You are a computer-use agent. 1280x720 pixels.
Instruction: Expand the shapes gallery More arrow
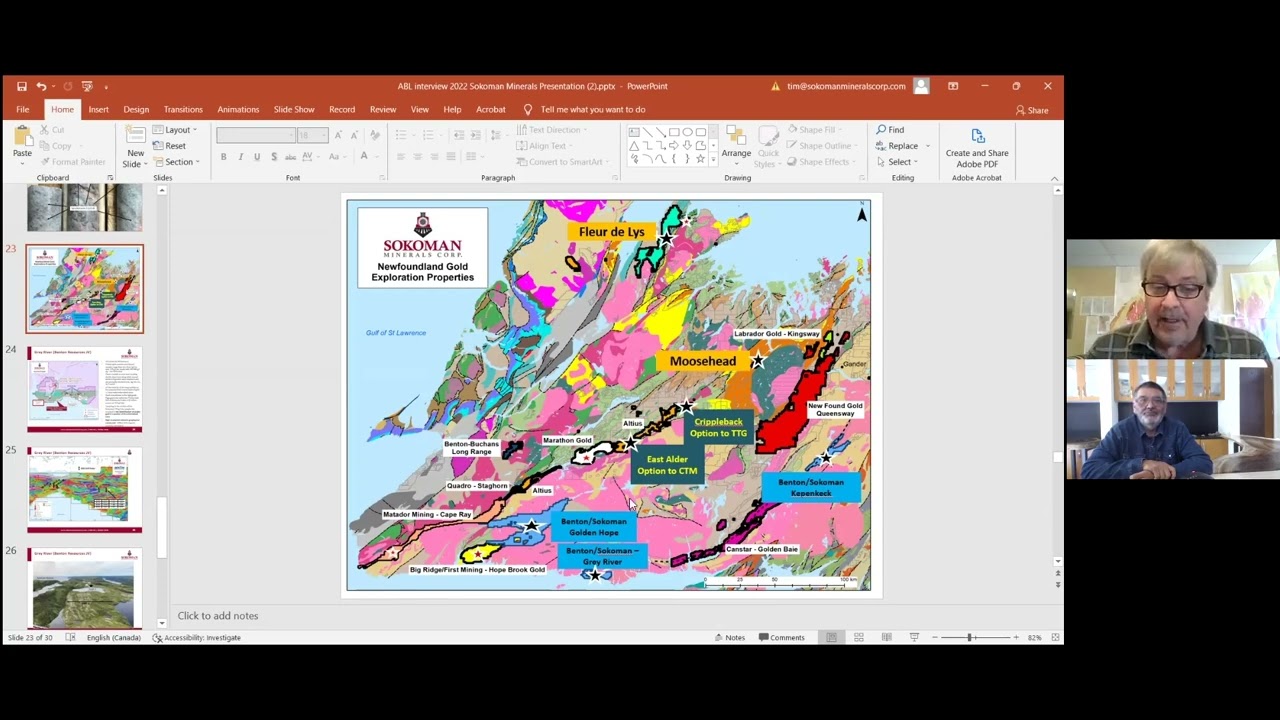(713, 160)
